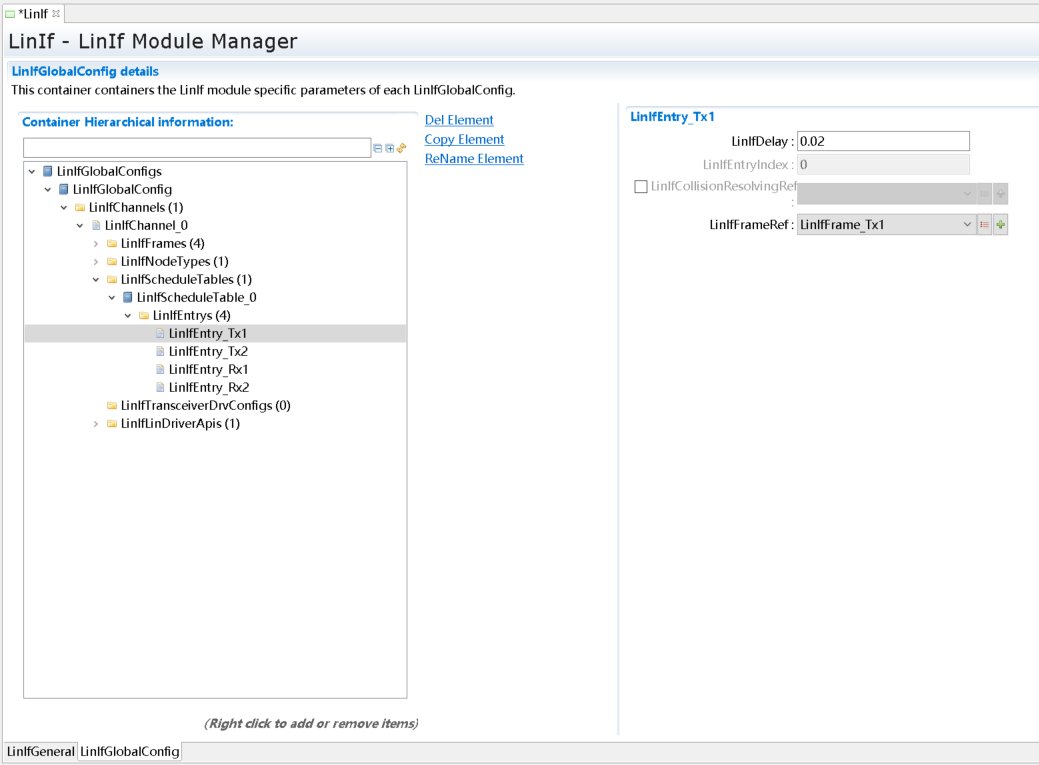Click the ReName Element link
Image resolution: width=1039 pixels, height=765 pixels.
[474, 158]
